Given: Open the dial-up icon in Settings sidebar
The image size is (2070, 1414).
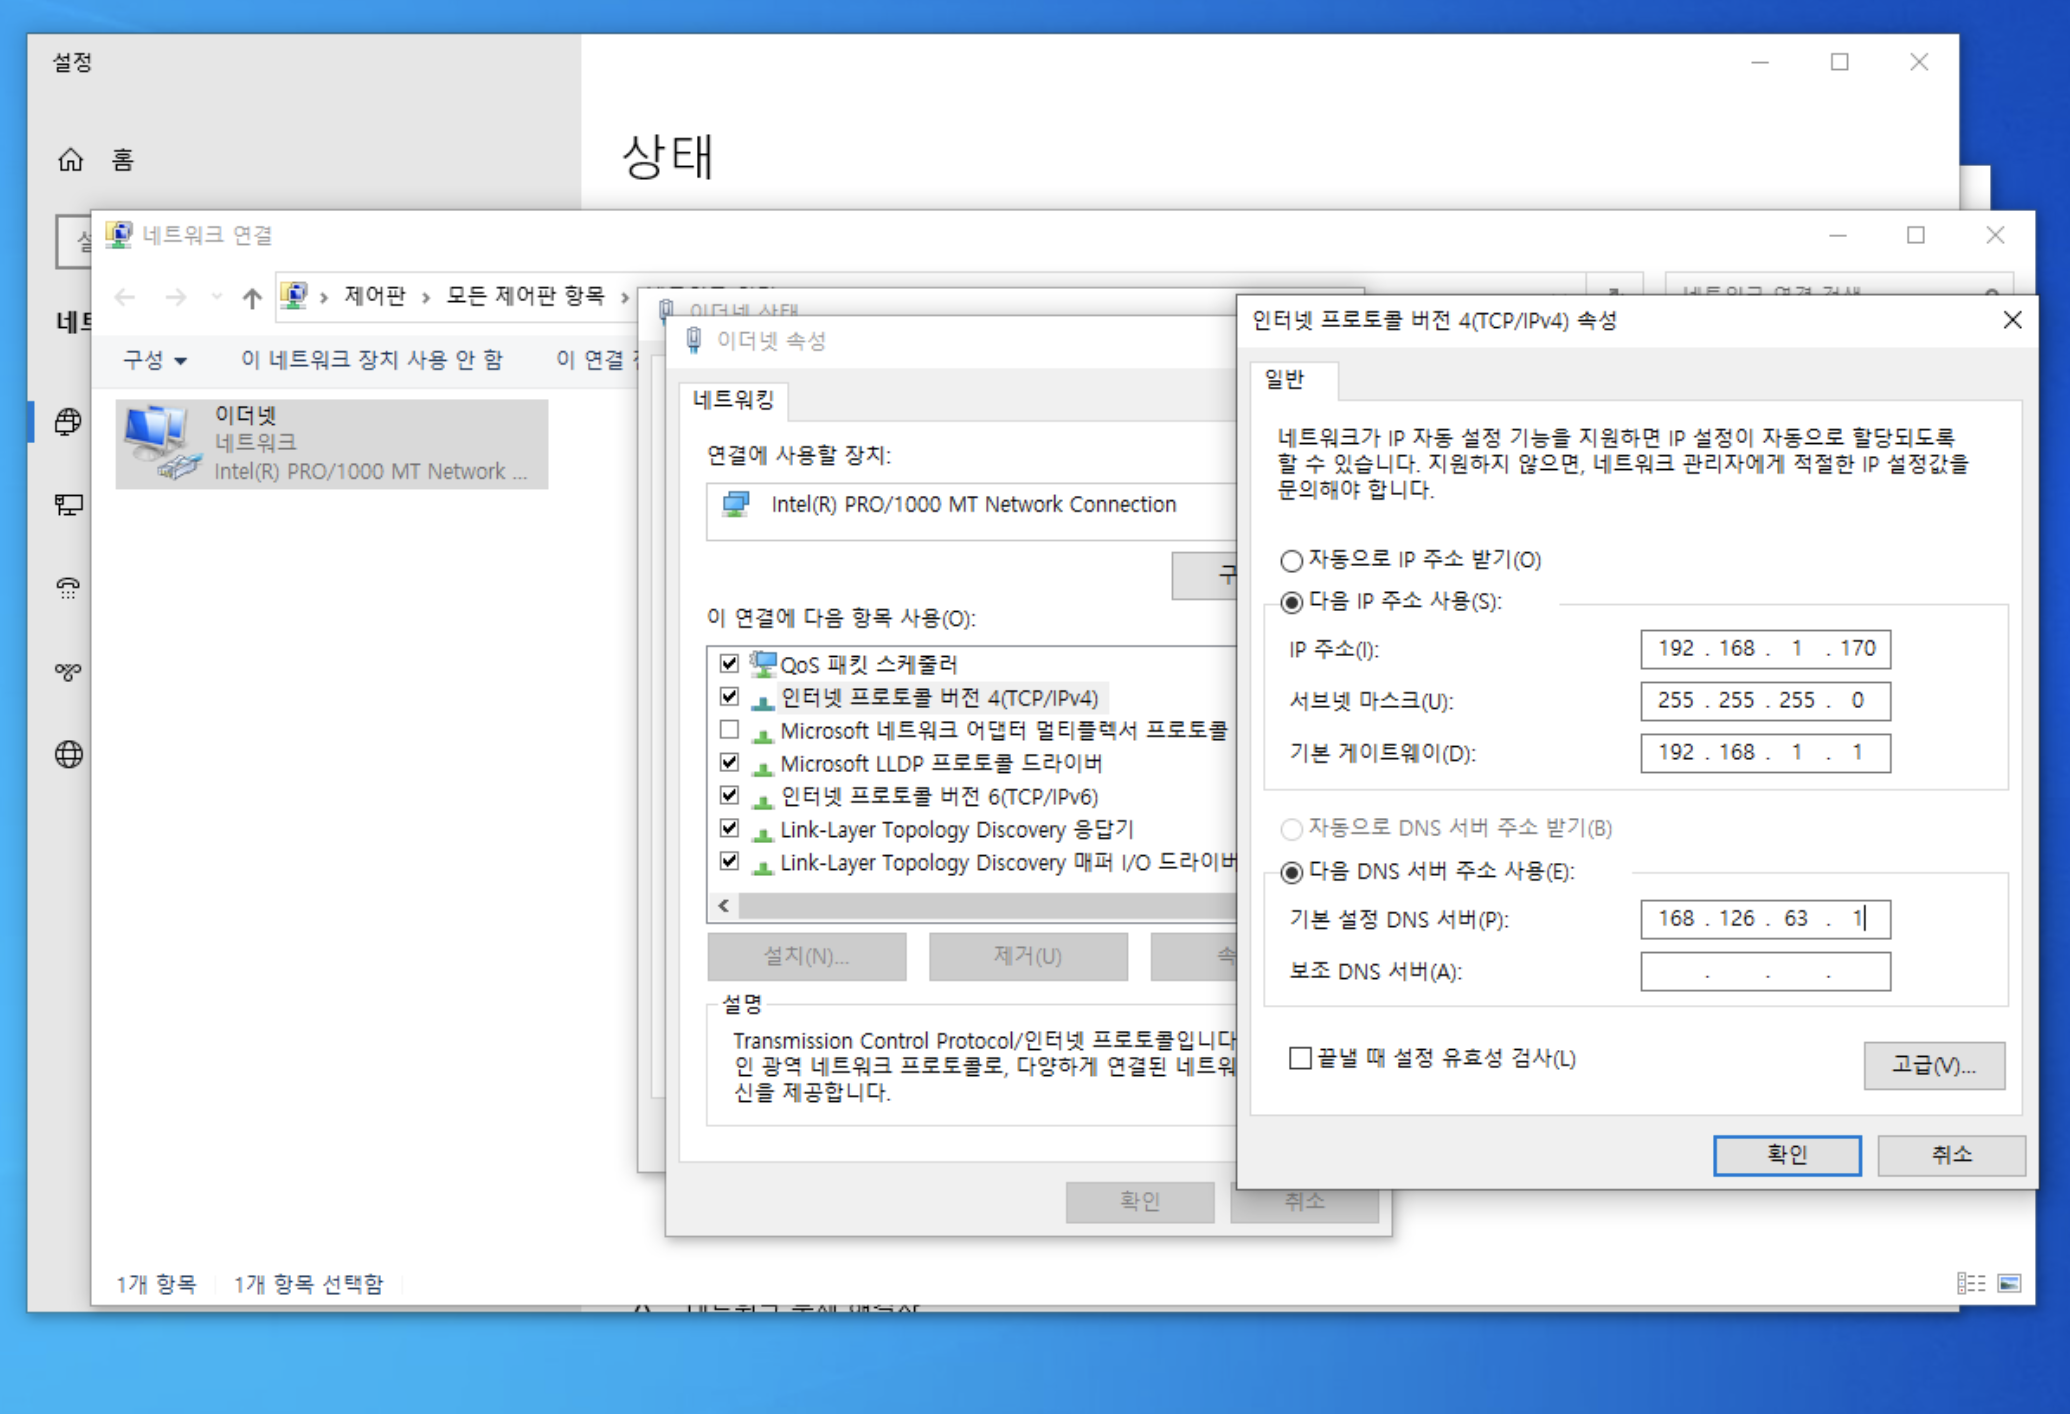Looking at the screenshot, I should tap(68, 588).
